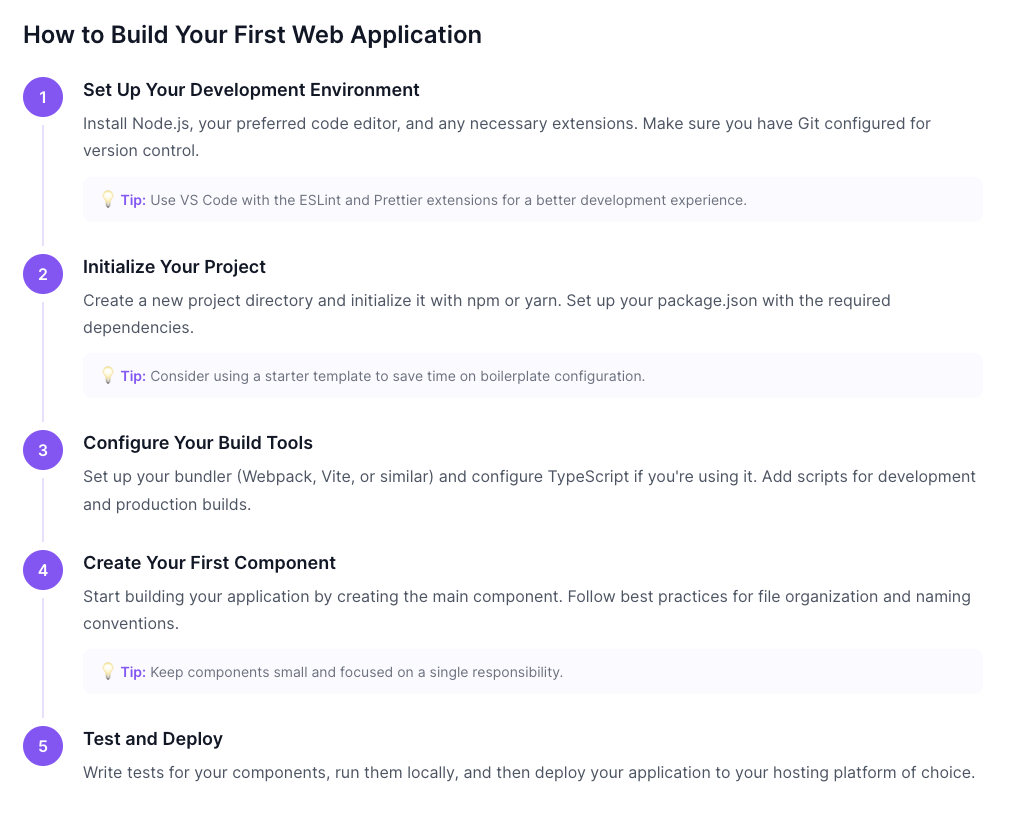Click the lightbulb icon in the VS Code tip

tap(108, 199)
